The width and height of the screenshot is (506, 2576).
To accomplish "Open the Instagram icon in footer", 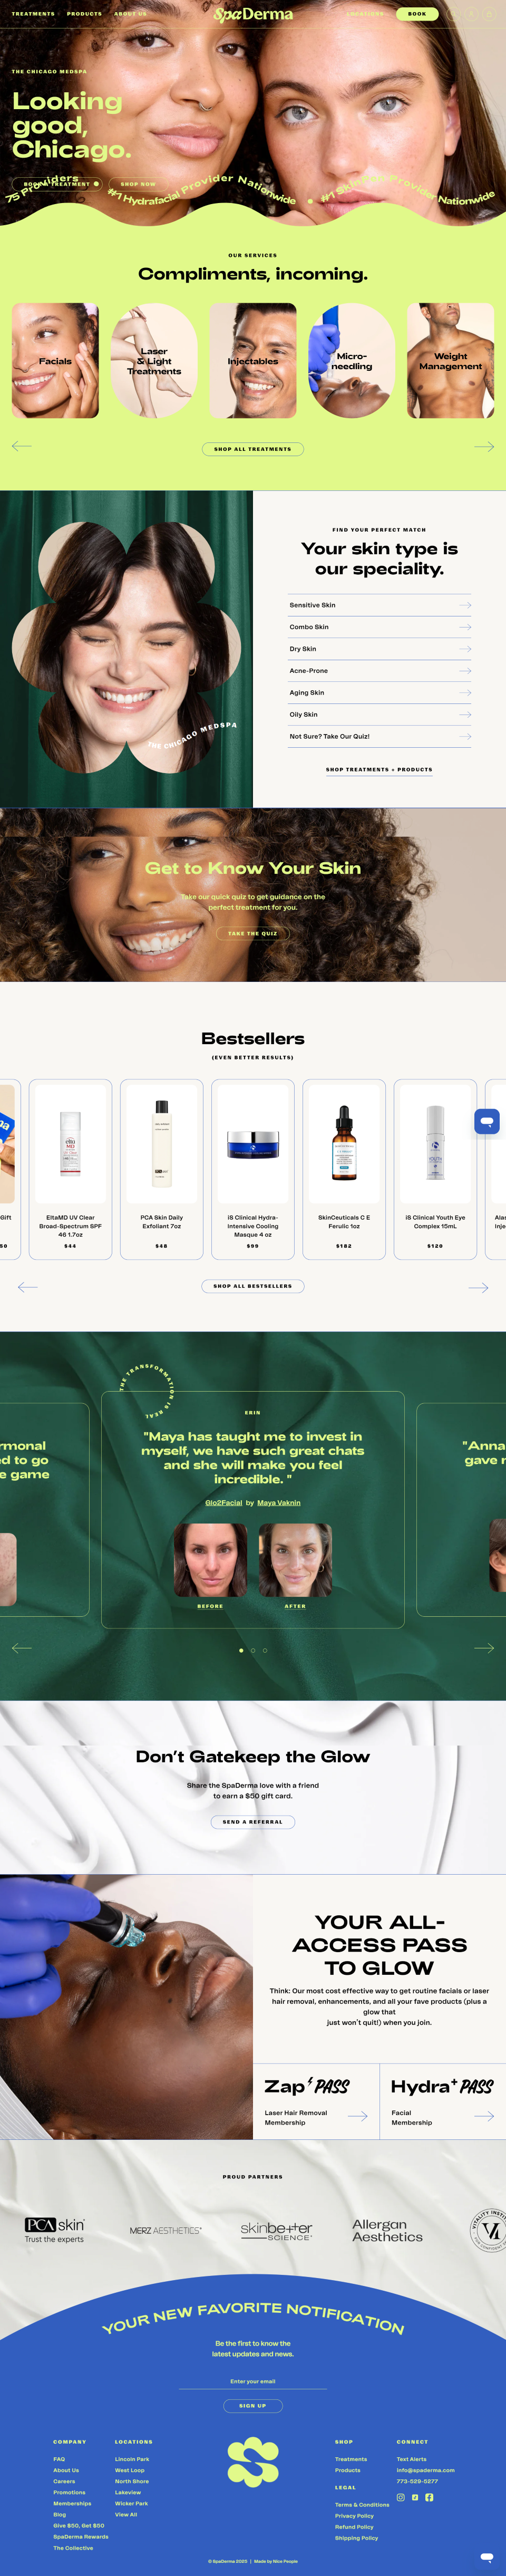I will (401, 2497).
